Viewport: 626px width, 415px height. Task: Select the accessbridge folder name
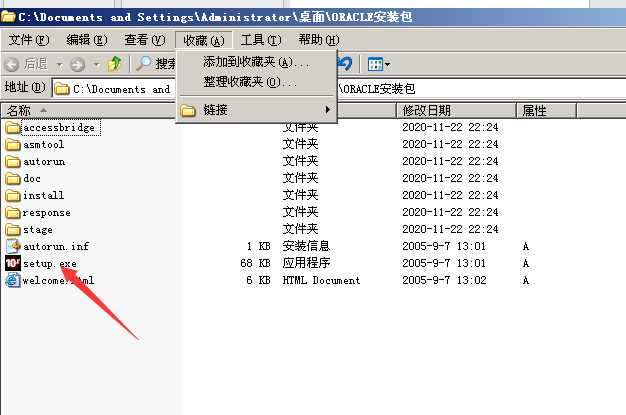[x=59, y=127]
